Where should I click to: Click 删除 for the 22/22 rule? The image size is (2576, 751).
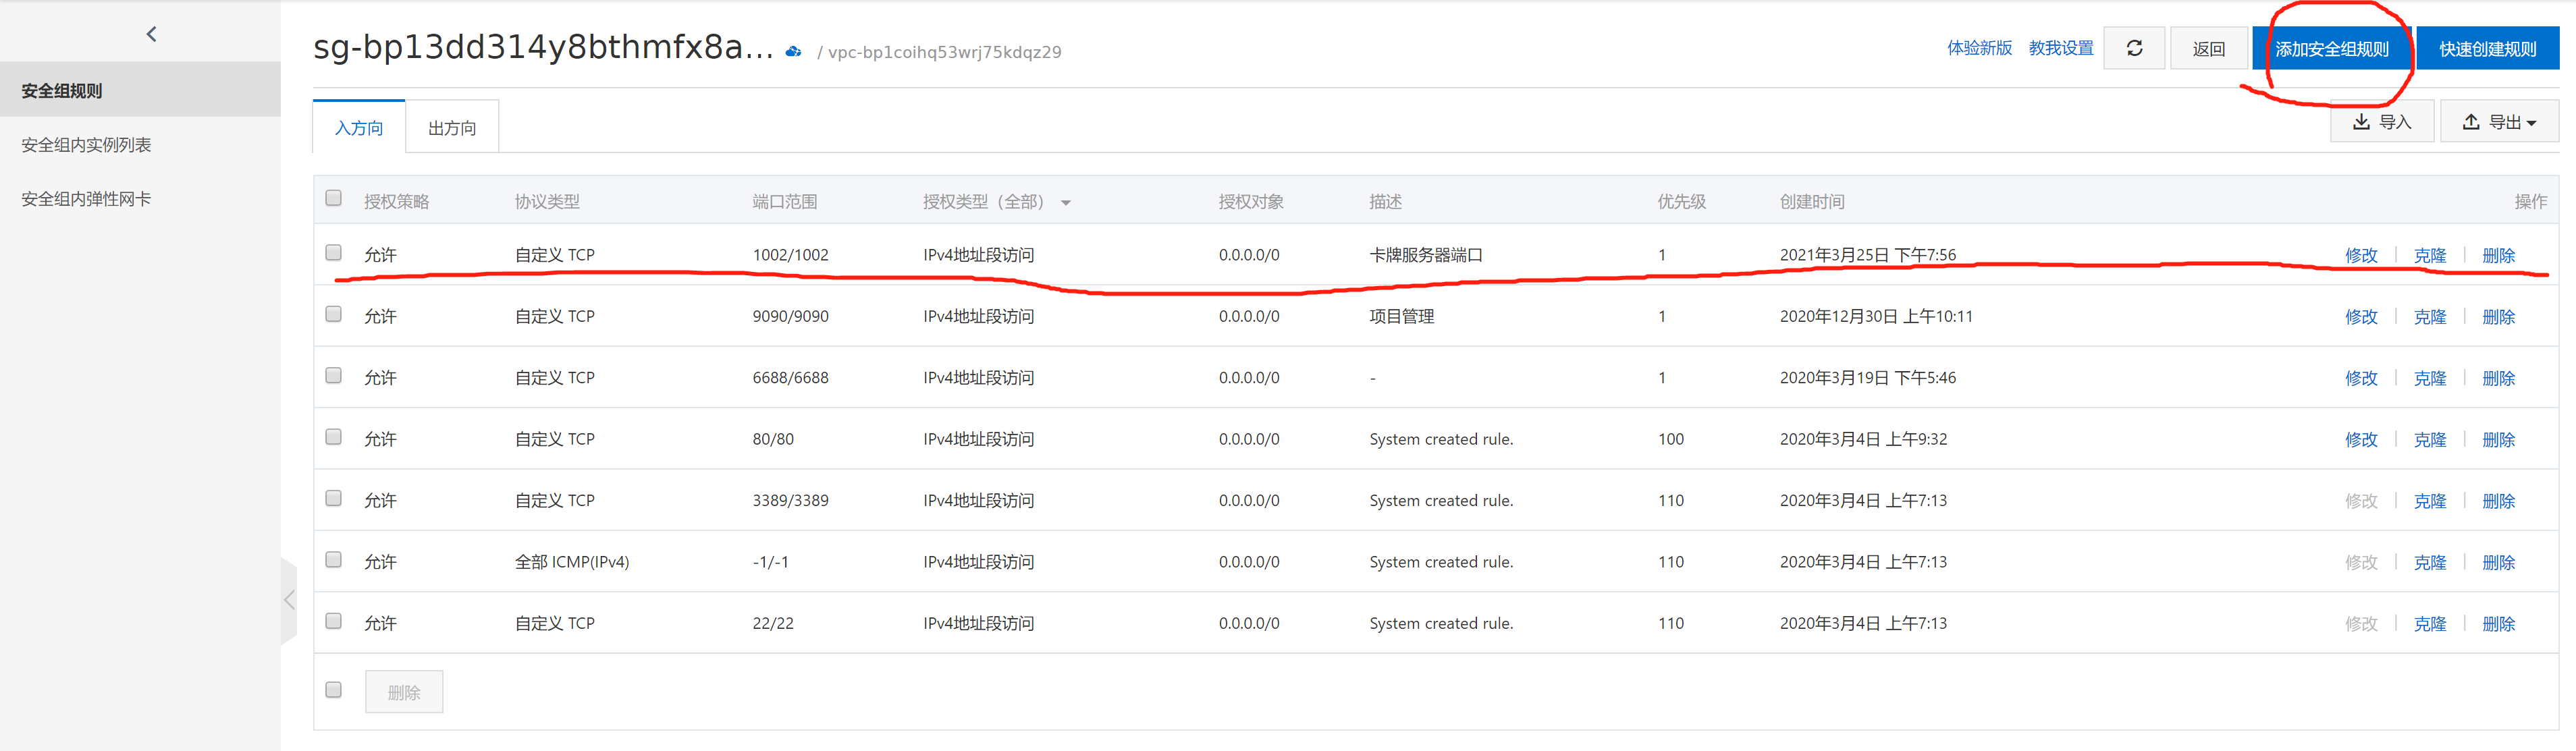tap(2497, 624)
